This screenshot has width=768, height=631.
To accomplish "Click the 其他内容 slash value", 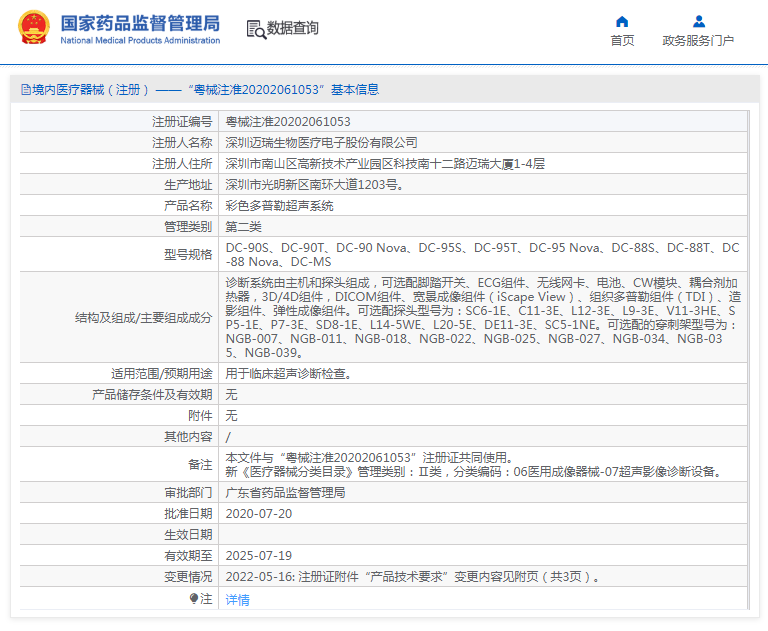I will click(228, 437).
